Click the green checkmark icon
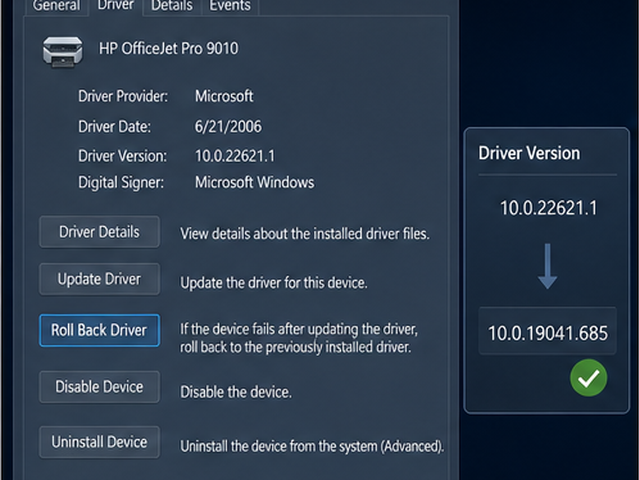The height and width of the screenshot is (480, 639). 588,378
